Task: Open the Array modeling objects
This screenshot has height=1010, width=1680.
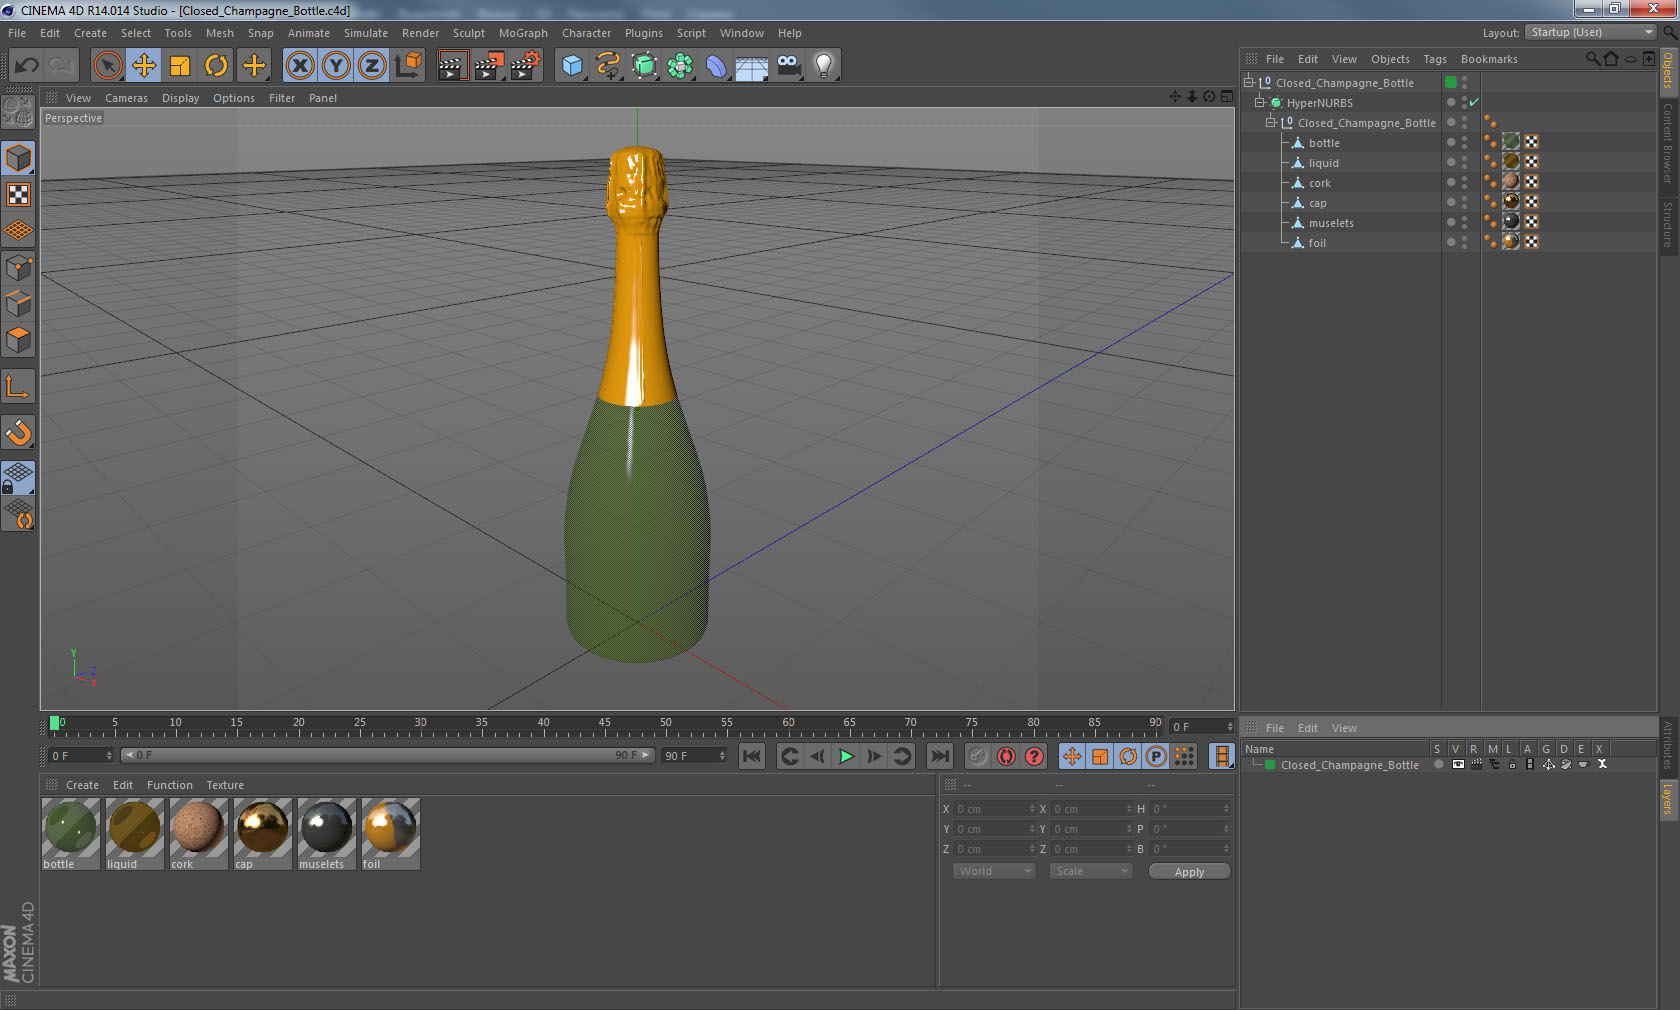Action: tap(680, 66)
